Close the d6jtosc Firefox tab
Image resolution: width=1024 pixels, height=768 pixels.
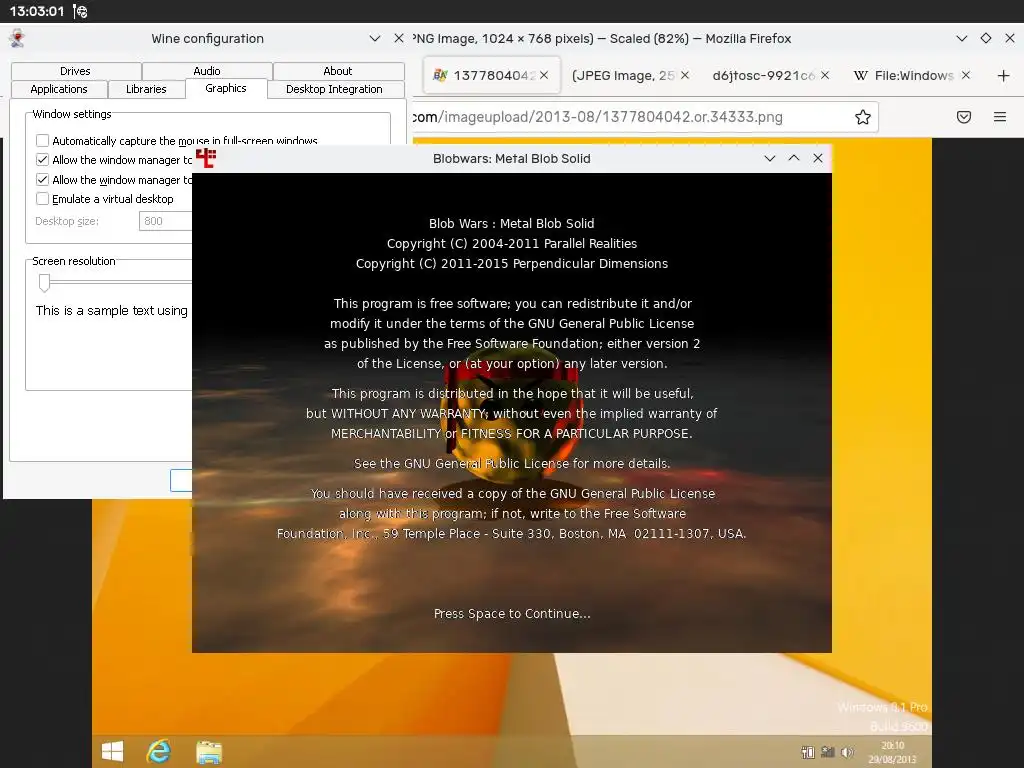pos(825,75)
